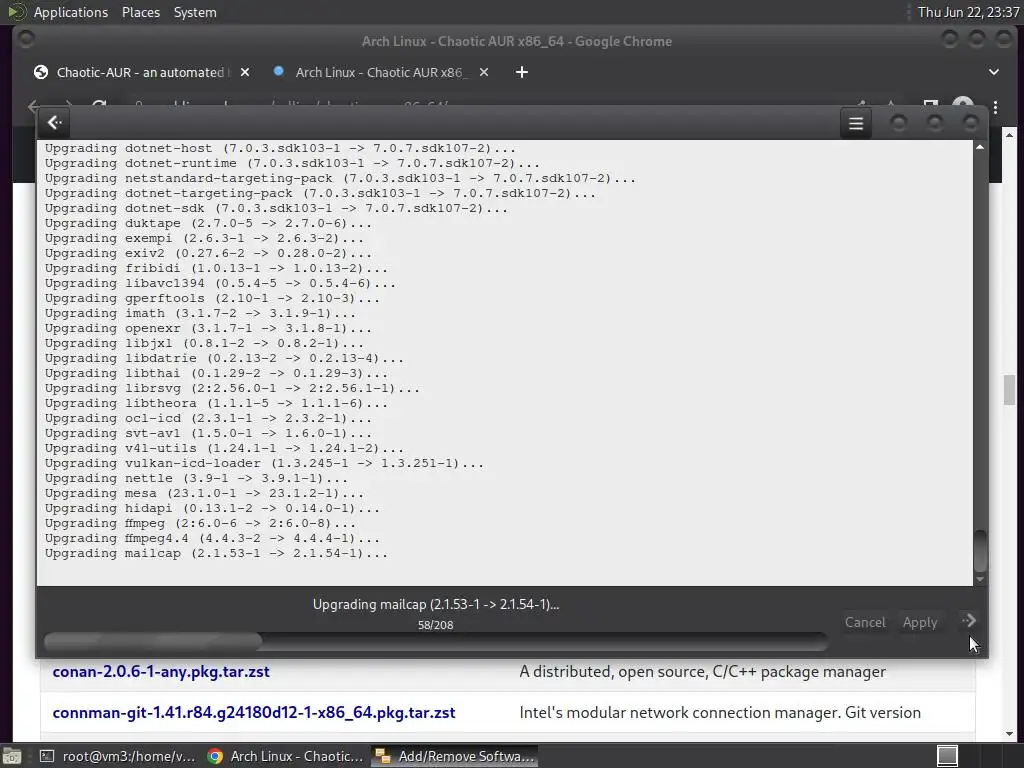Image resolution: width=1024 pixels, height=768 pixels.
Task: Open the hamburger menu in package manager
Action: click(x=856, y=123)
